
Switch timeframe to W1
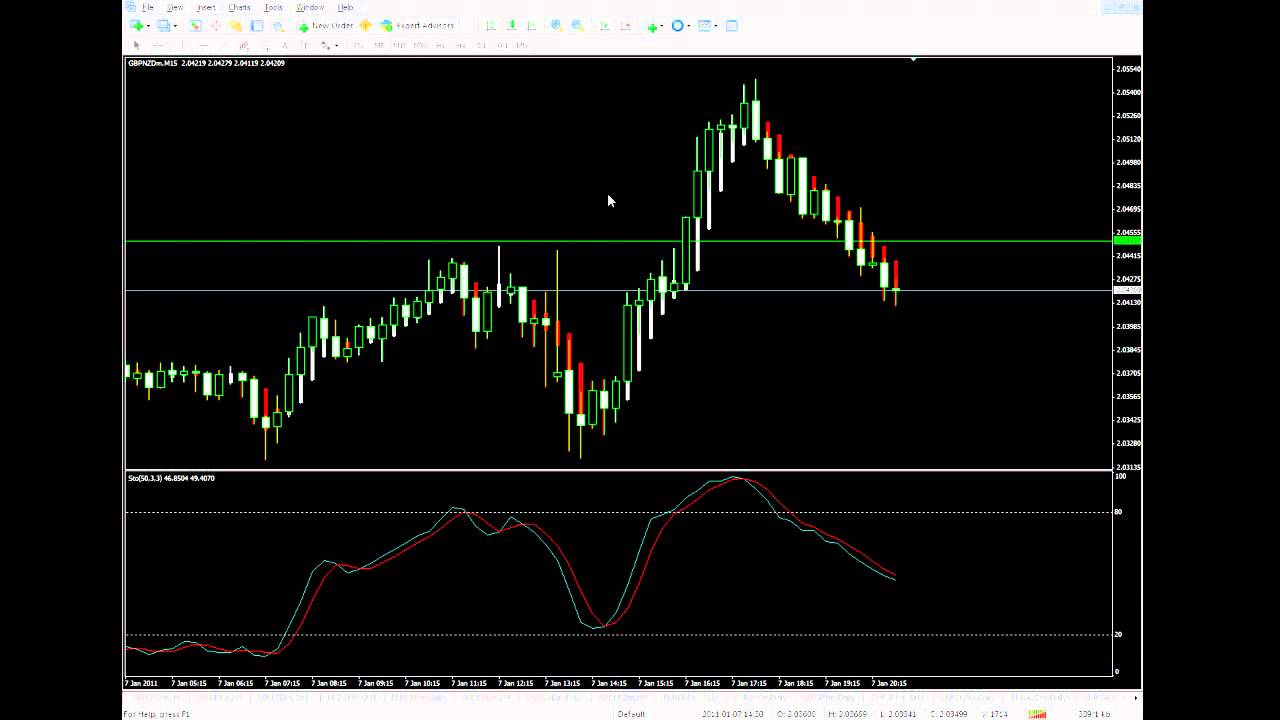[x=502, y=45]
